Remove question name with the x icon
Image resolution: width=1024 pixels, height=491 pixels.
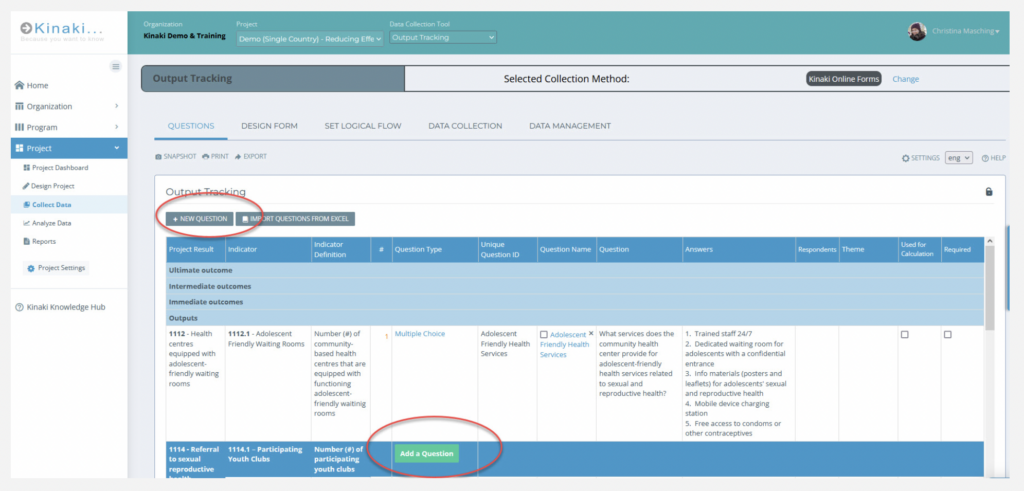coord(591,333)
